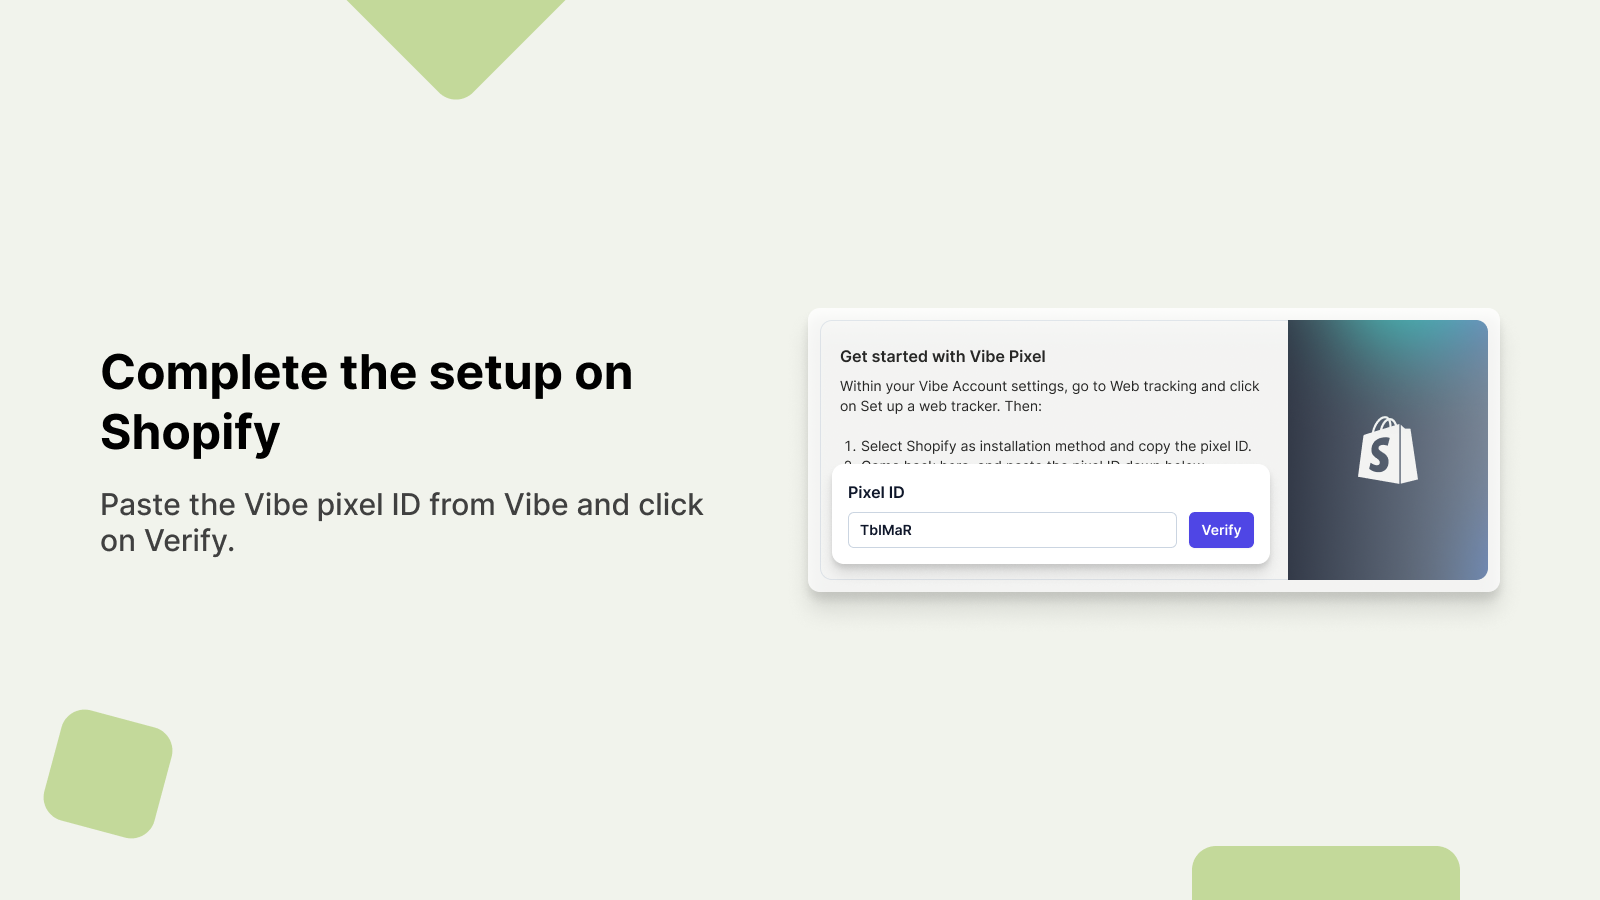
Task: Click the 'Within your Vibe Account settings' paragraph
Action: coord(1050,396)
